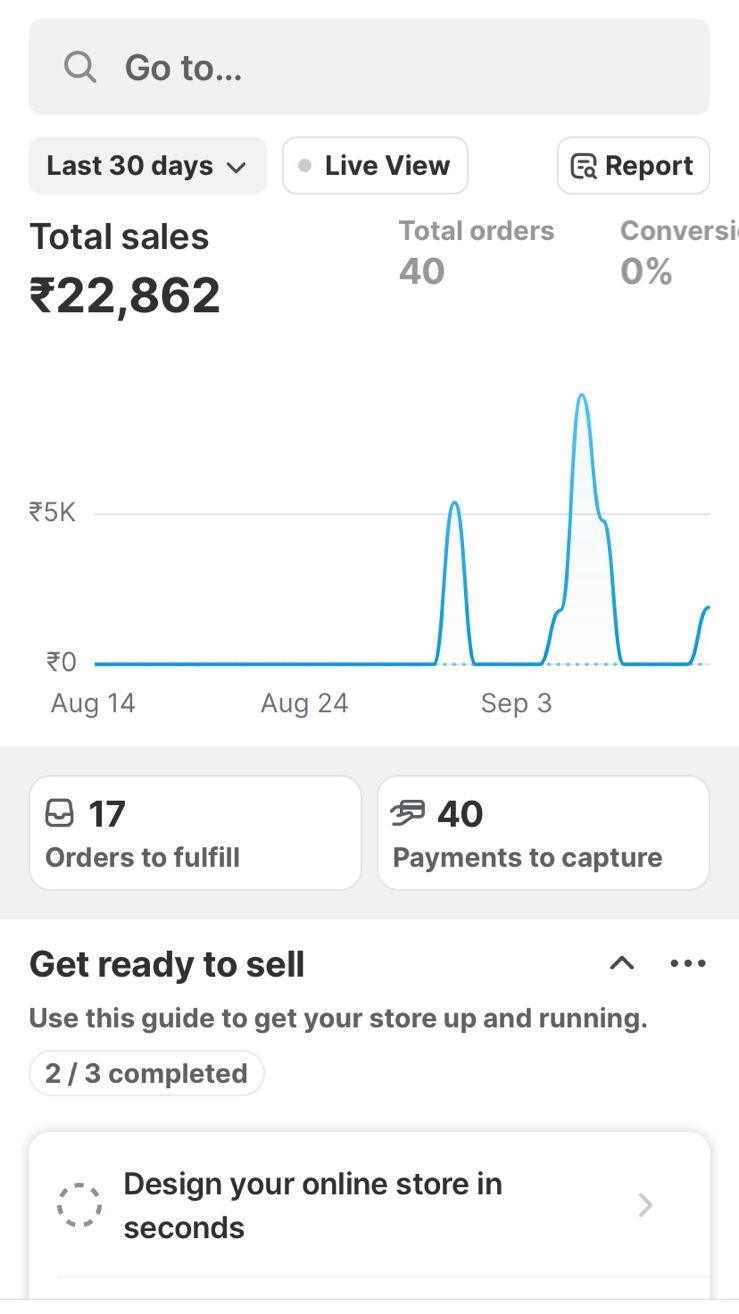Click the Live View button
The height and width of the screenshot is (1314, 739).
pos(375,166)
